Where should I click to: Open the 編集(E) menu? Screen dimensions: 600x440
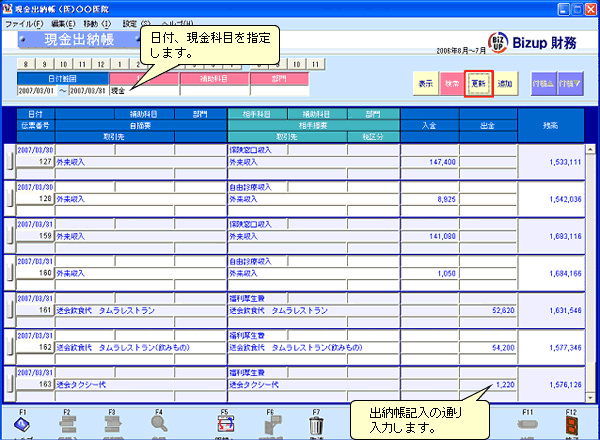(63, 24)
